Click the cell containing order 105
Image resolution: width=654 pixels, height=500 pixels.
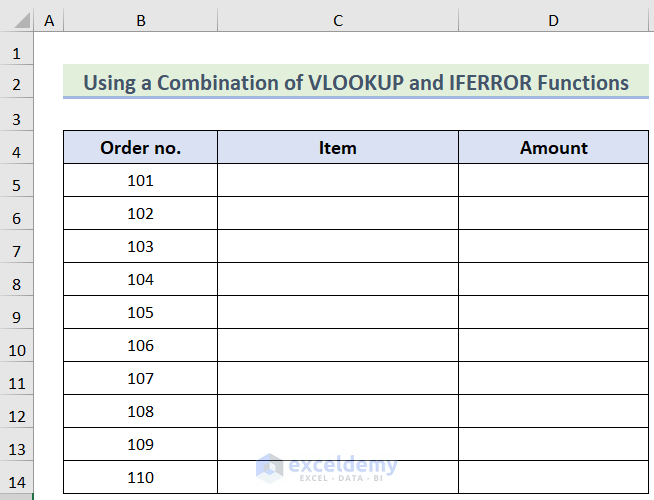[140, 313]
